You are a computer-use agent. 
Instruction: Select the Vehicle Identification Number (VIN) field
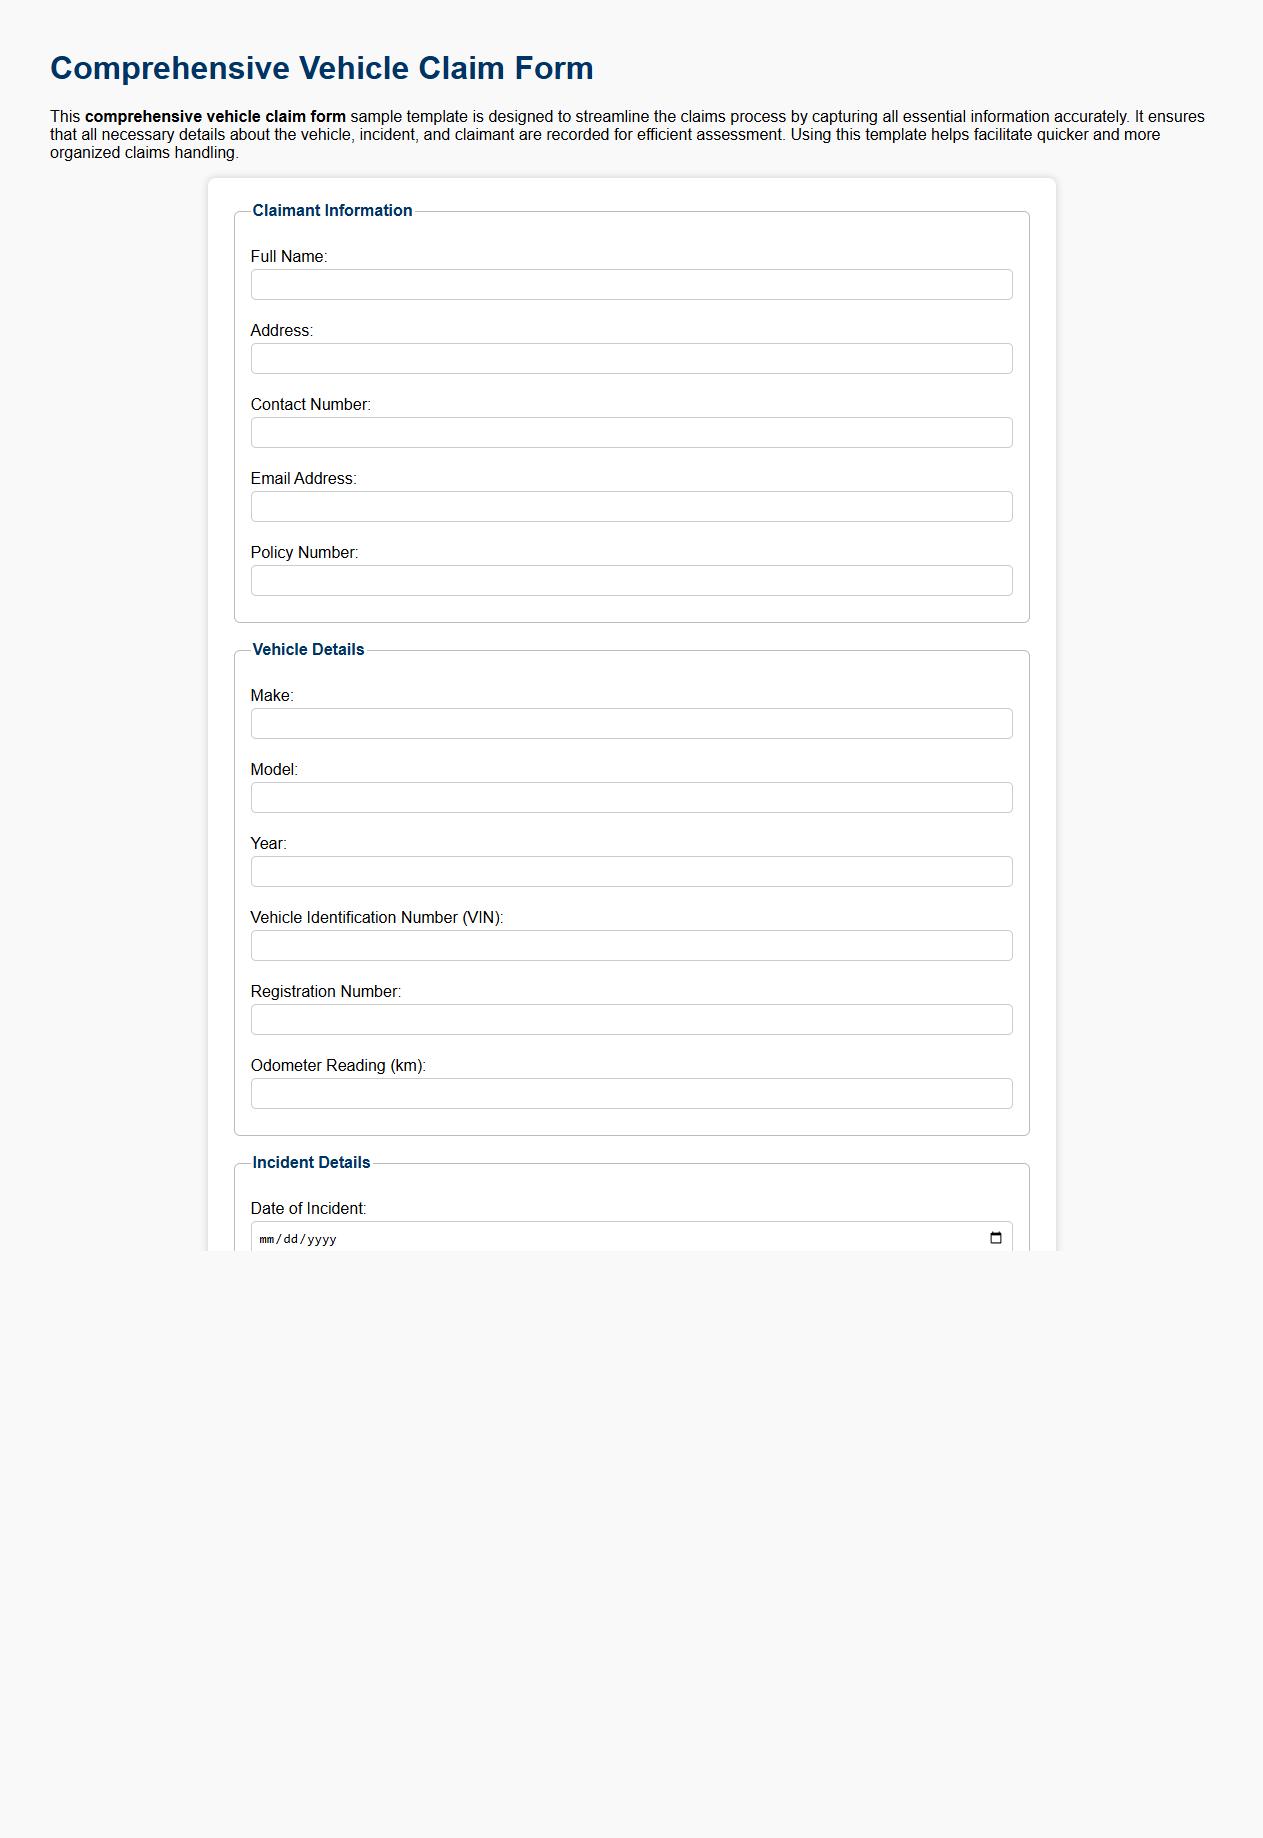[x=630, y=946]
